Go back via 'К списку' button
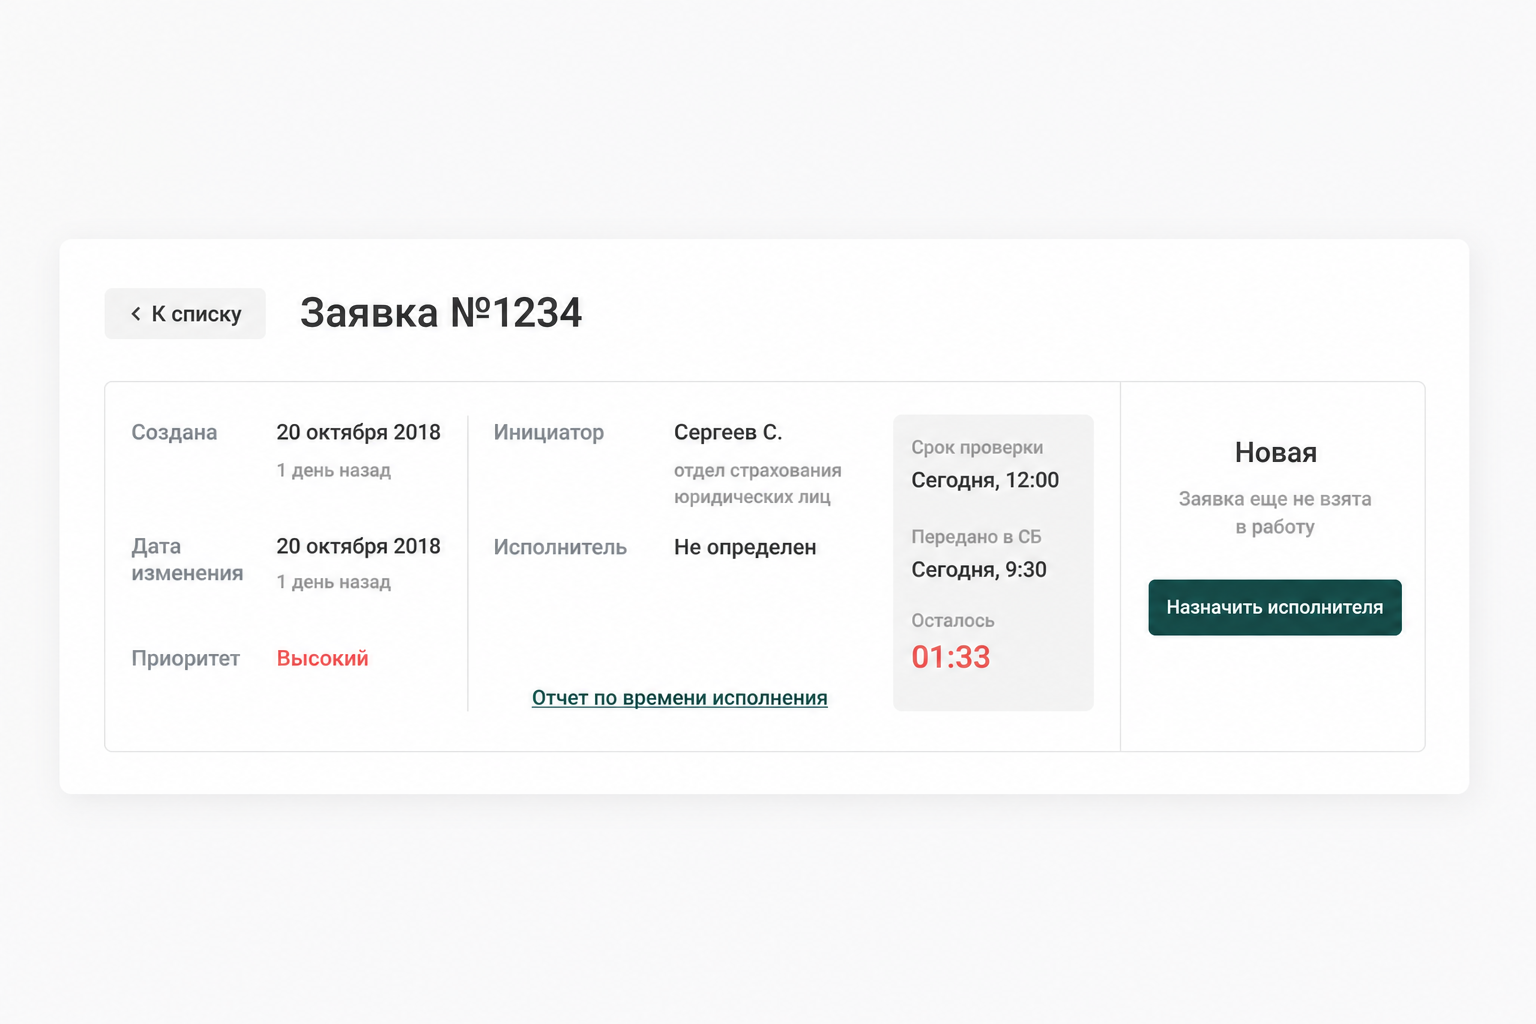 pyautogui.click(x=185, y=314)
